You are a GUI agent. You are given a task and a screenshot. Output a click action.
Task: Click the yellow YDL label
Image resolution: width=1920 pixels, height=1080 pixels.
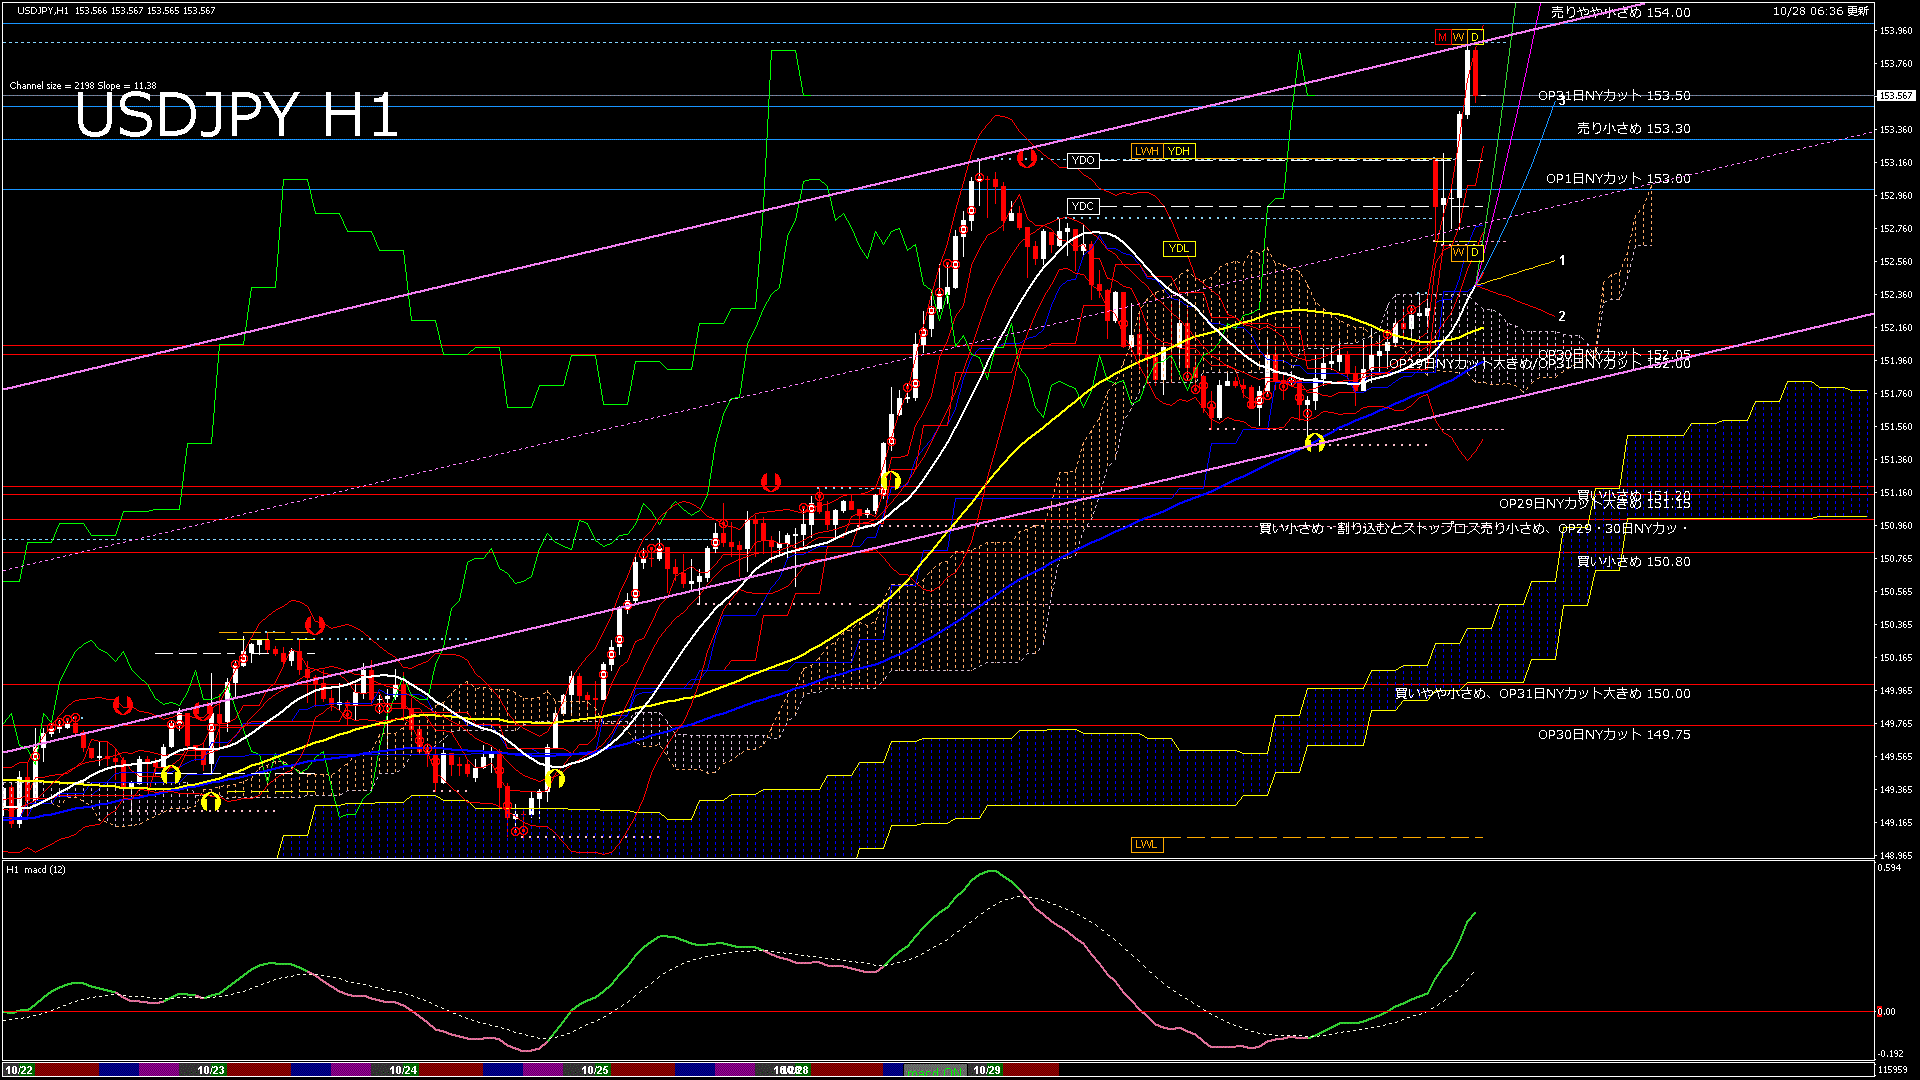[1179, 248]
